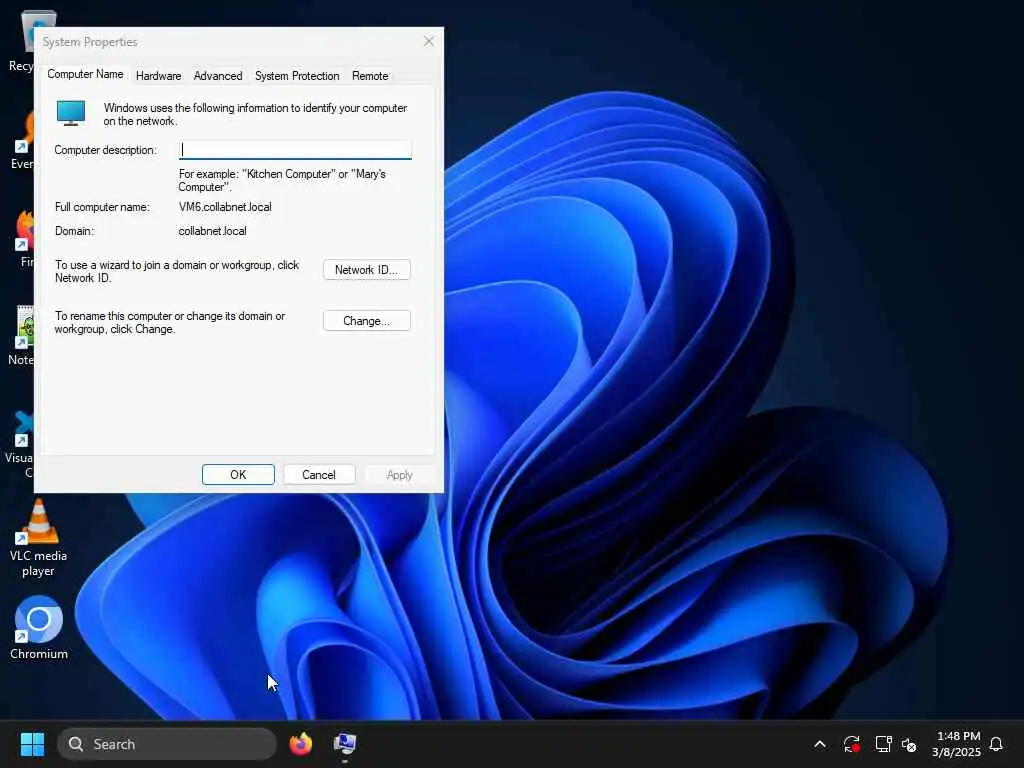The width and height of the screenshot is (1024, 768).
Task: Click the Computer description input field
Action: [x=295, y=150]
